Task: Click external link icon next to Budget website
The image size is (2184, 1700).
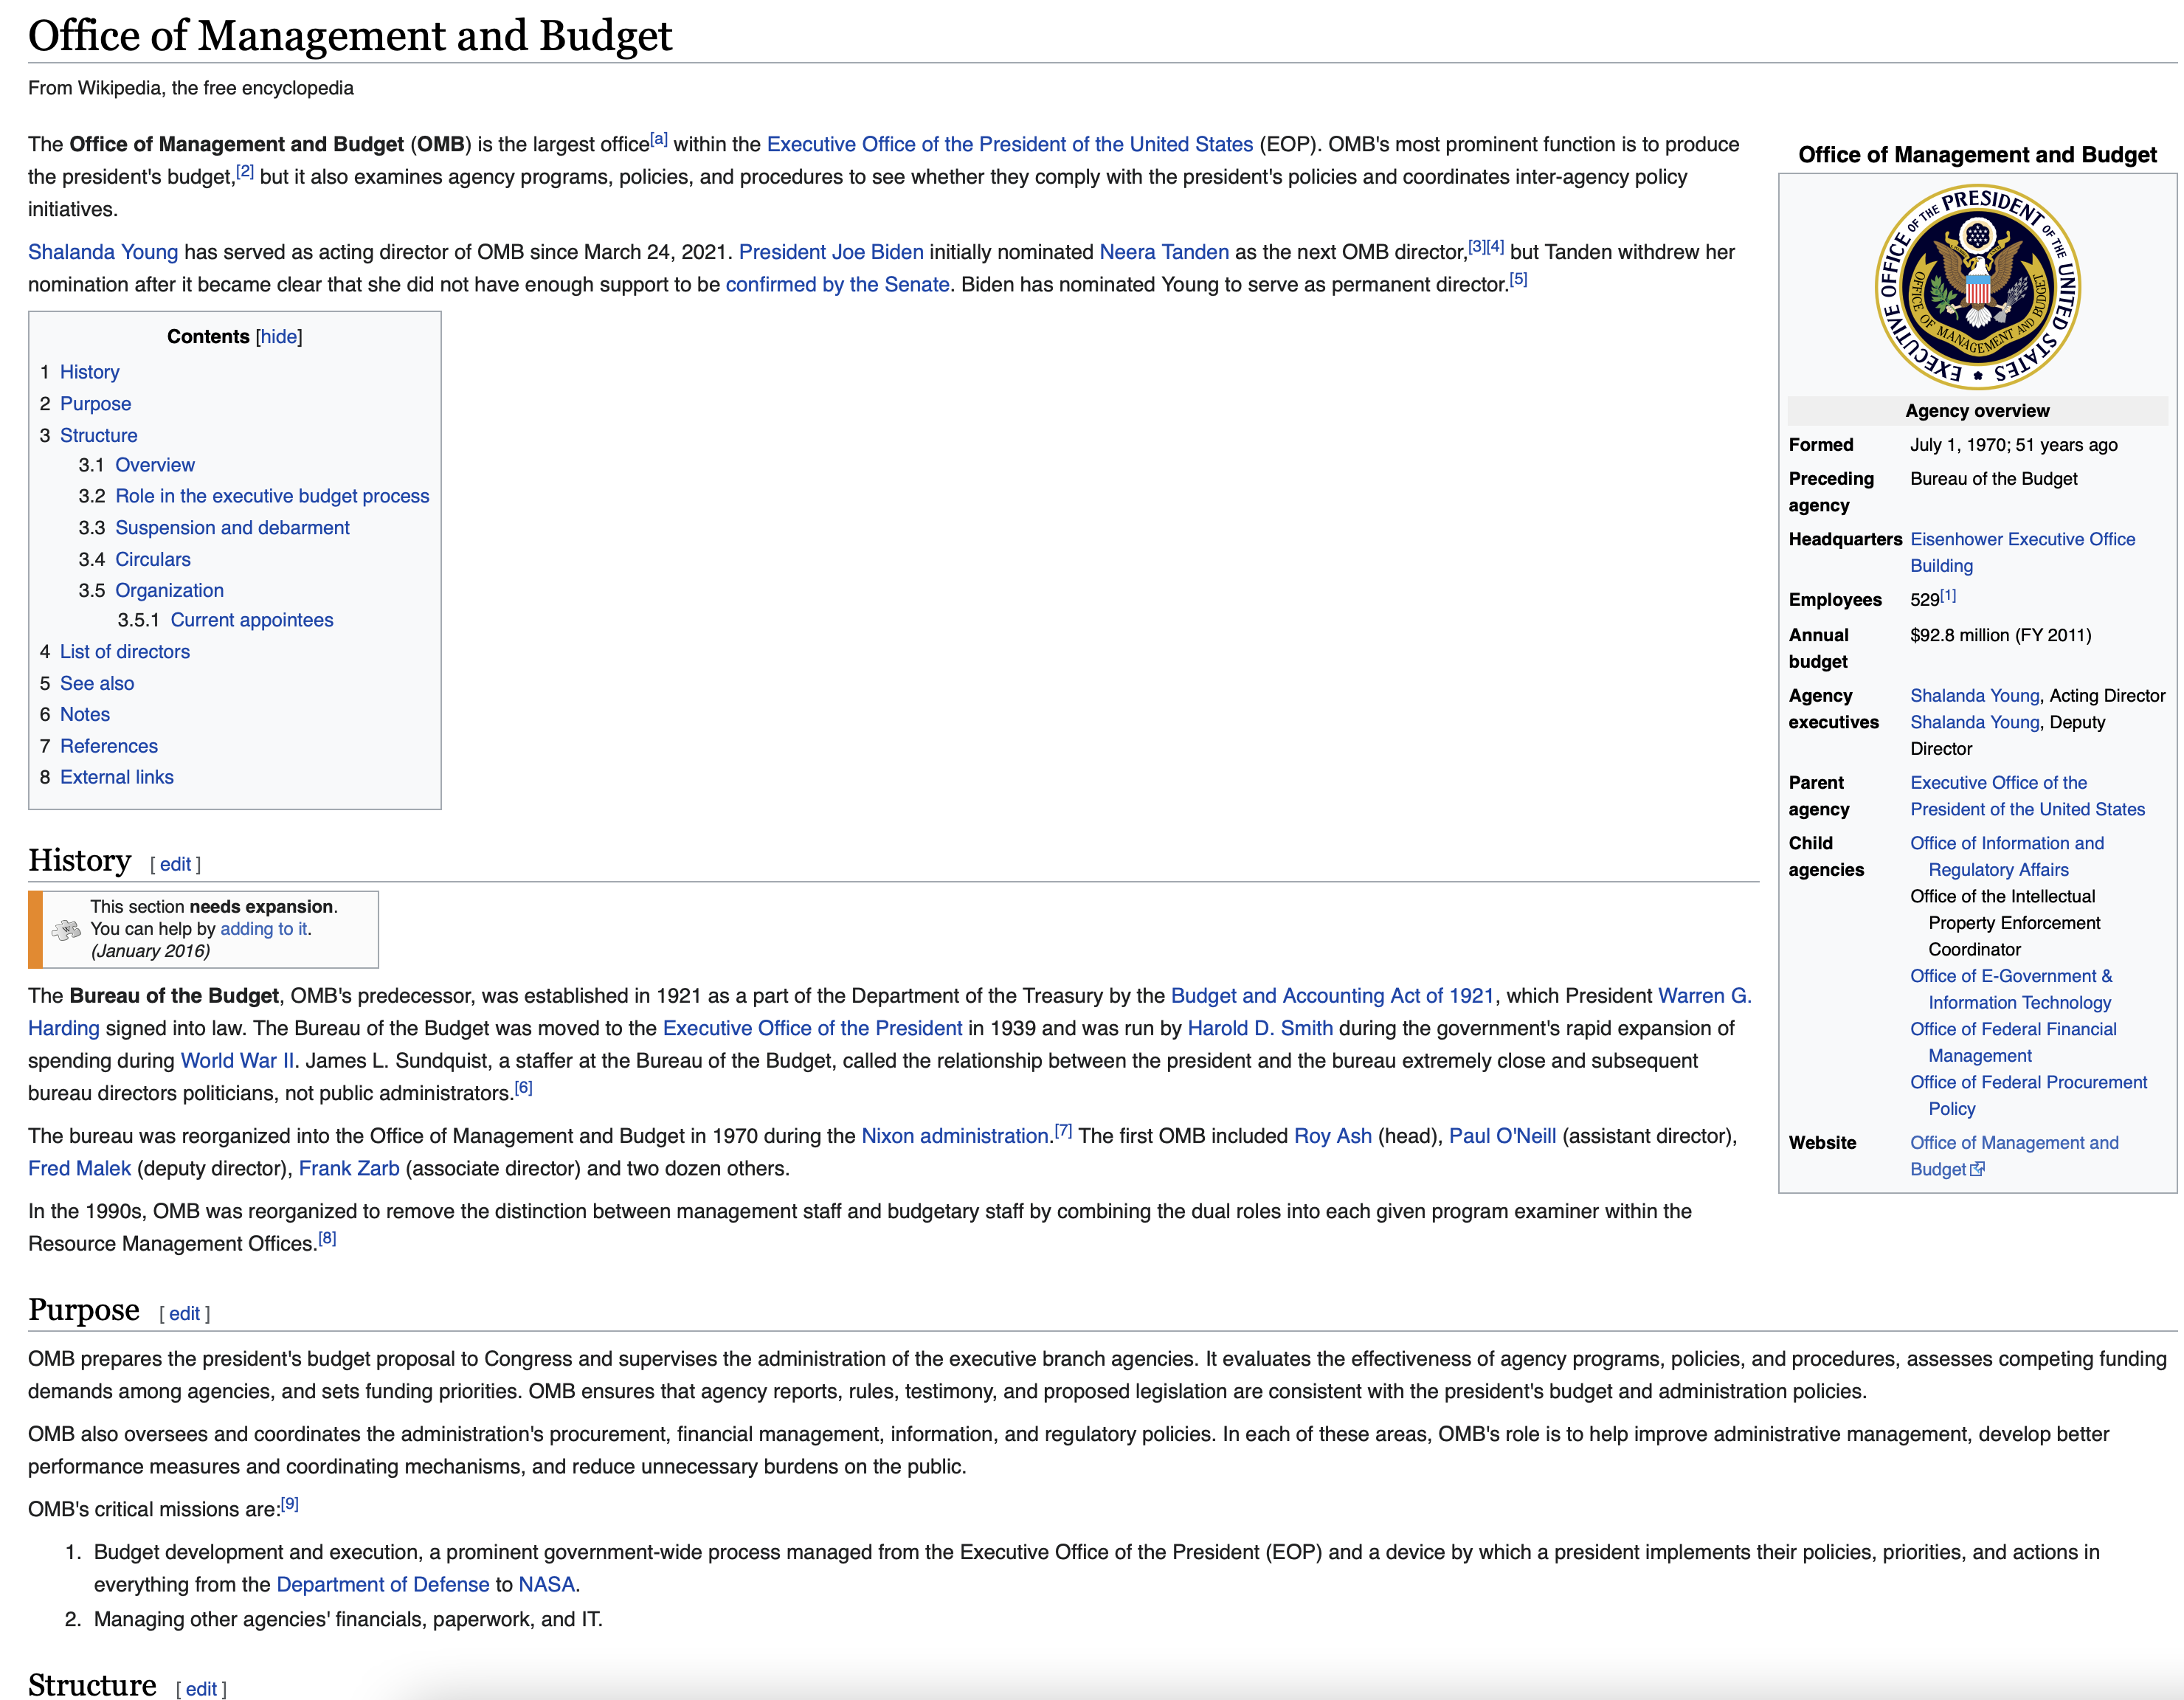Action: coord(1977,1169)
